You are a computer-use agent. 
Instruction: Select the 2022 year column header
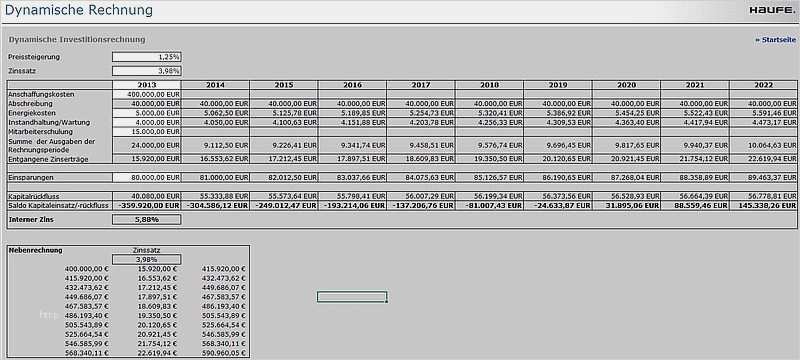763,85
